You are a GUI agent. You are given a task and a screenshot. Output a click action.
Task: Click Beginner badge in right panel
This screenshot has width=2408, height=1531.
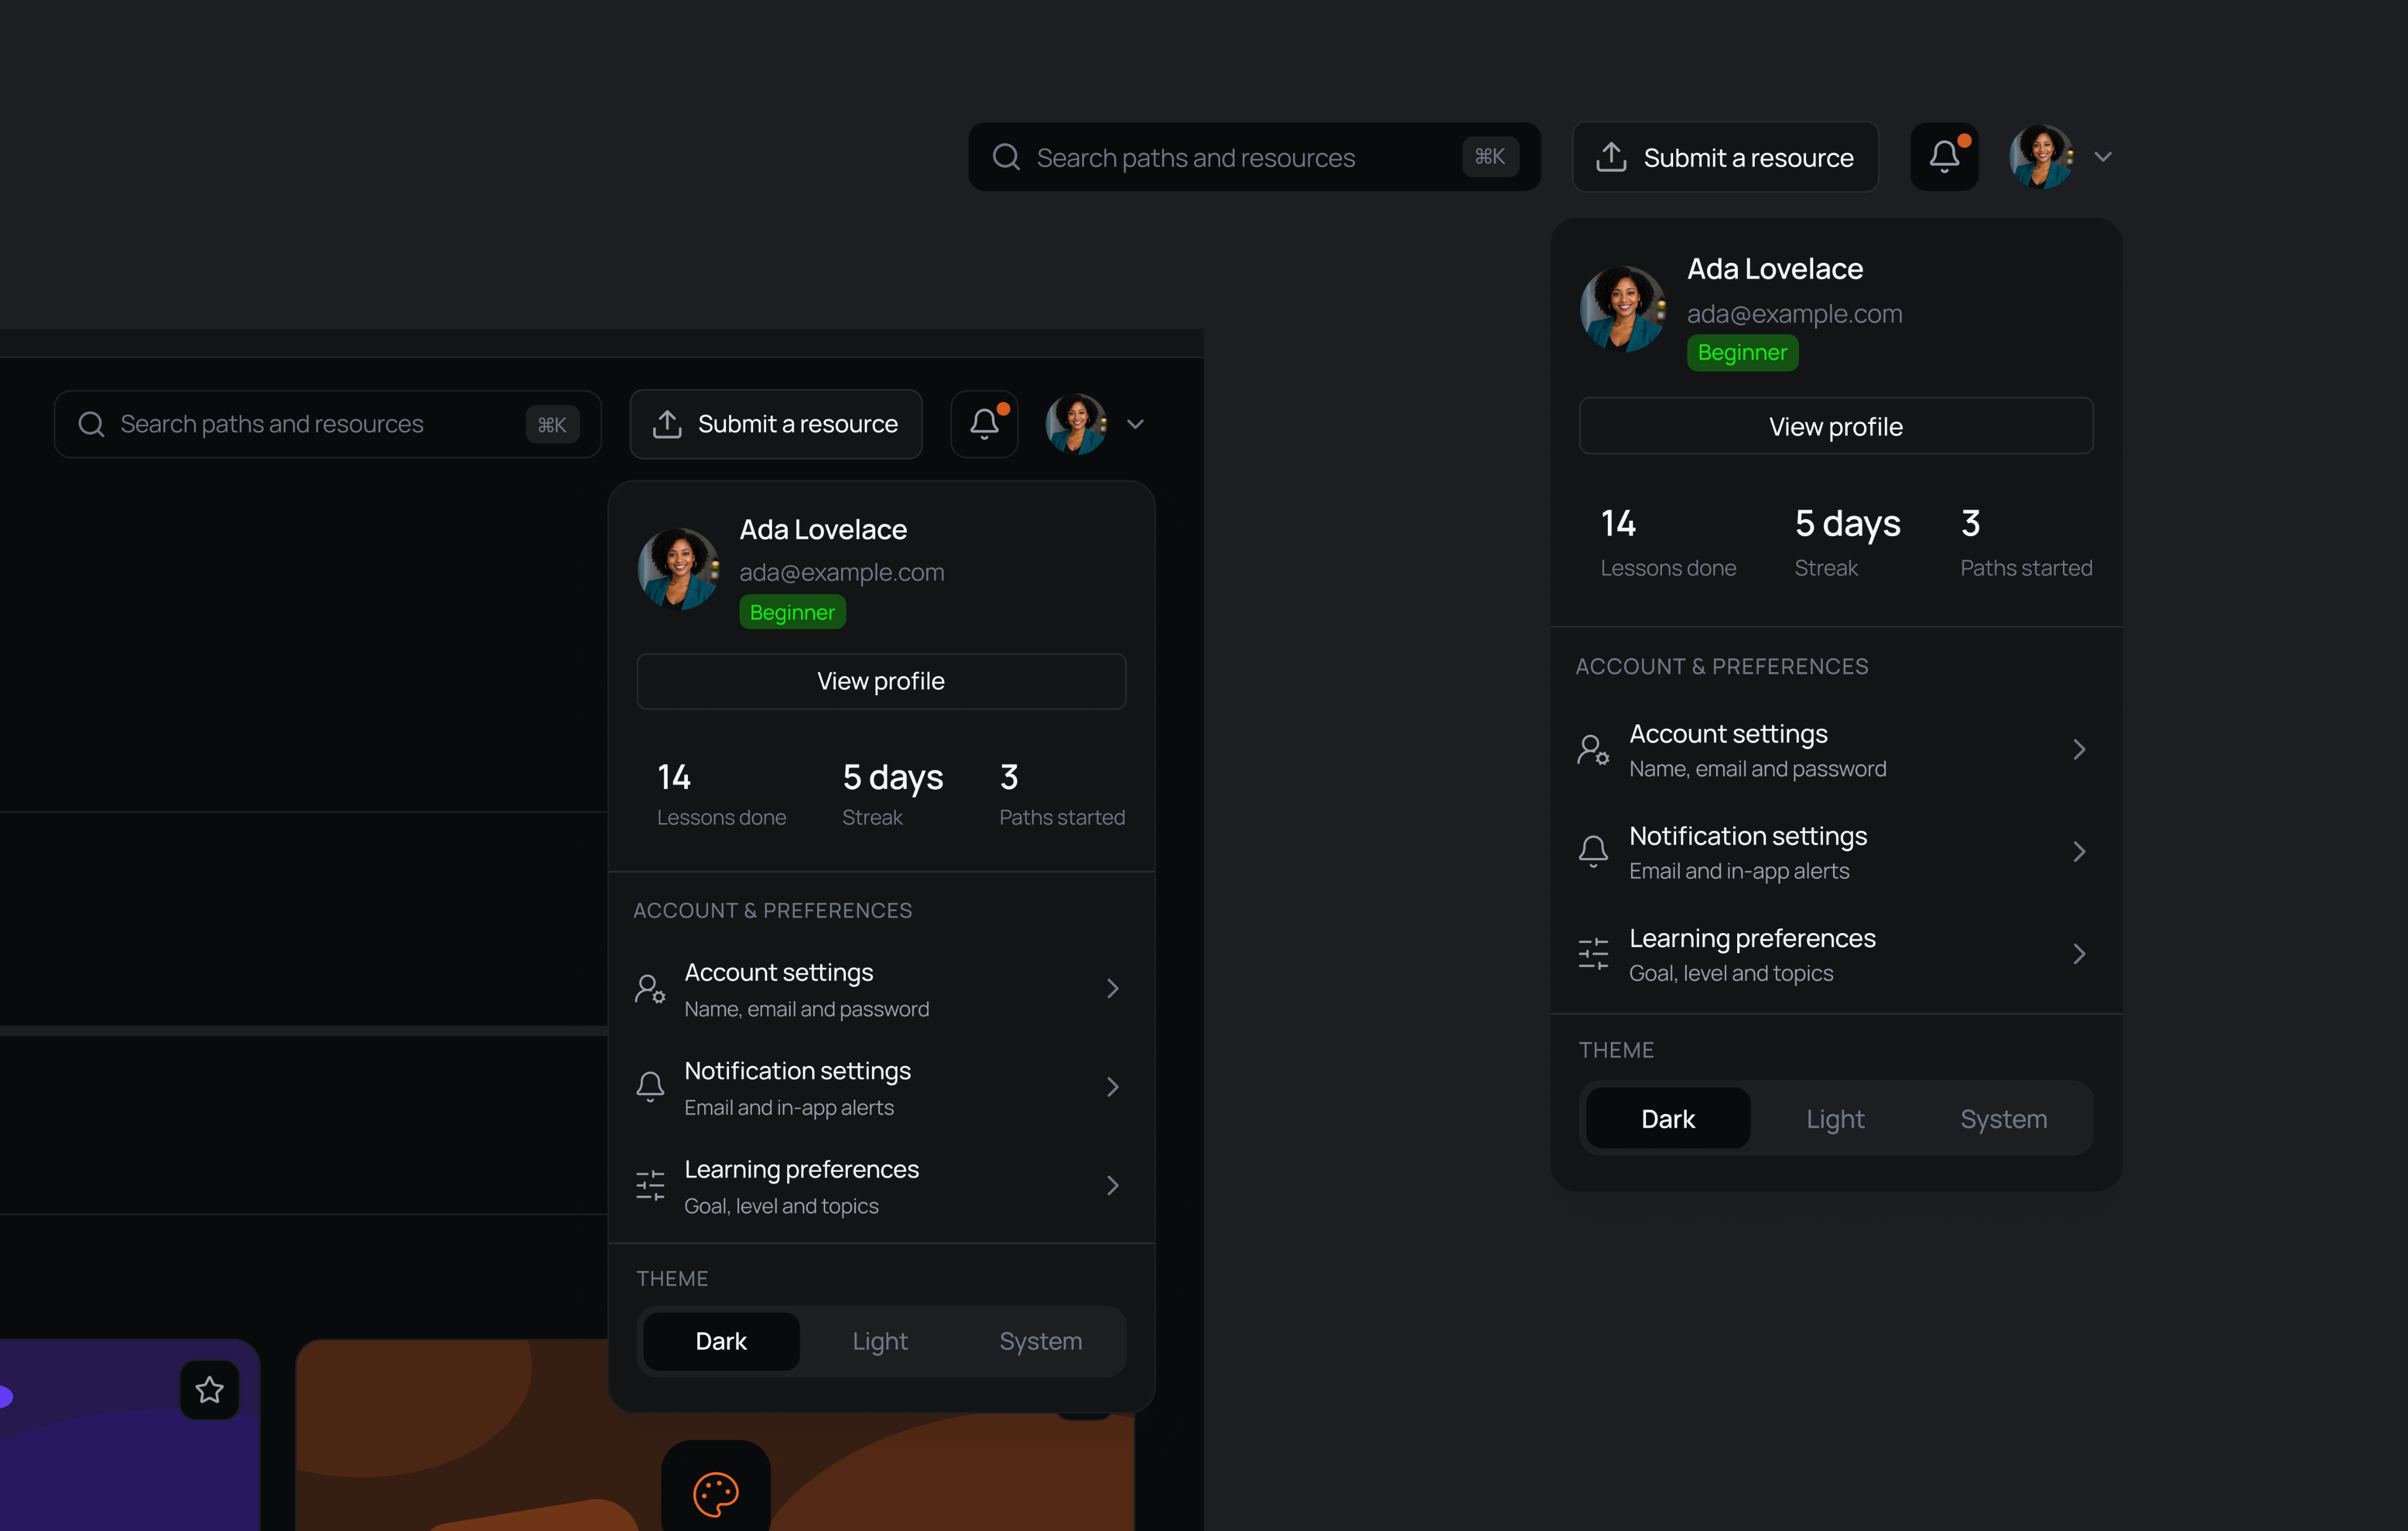tap(1742, 352)
